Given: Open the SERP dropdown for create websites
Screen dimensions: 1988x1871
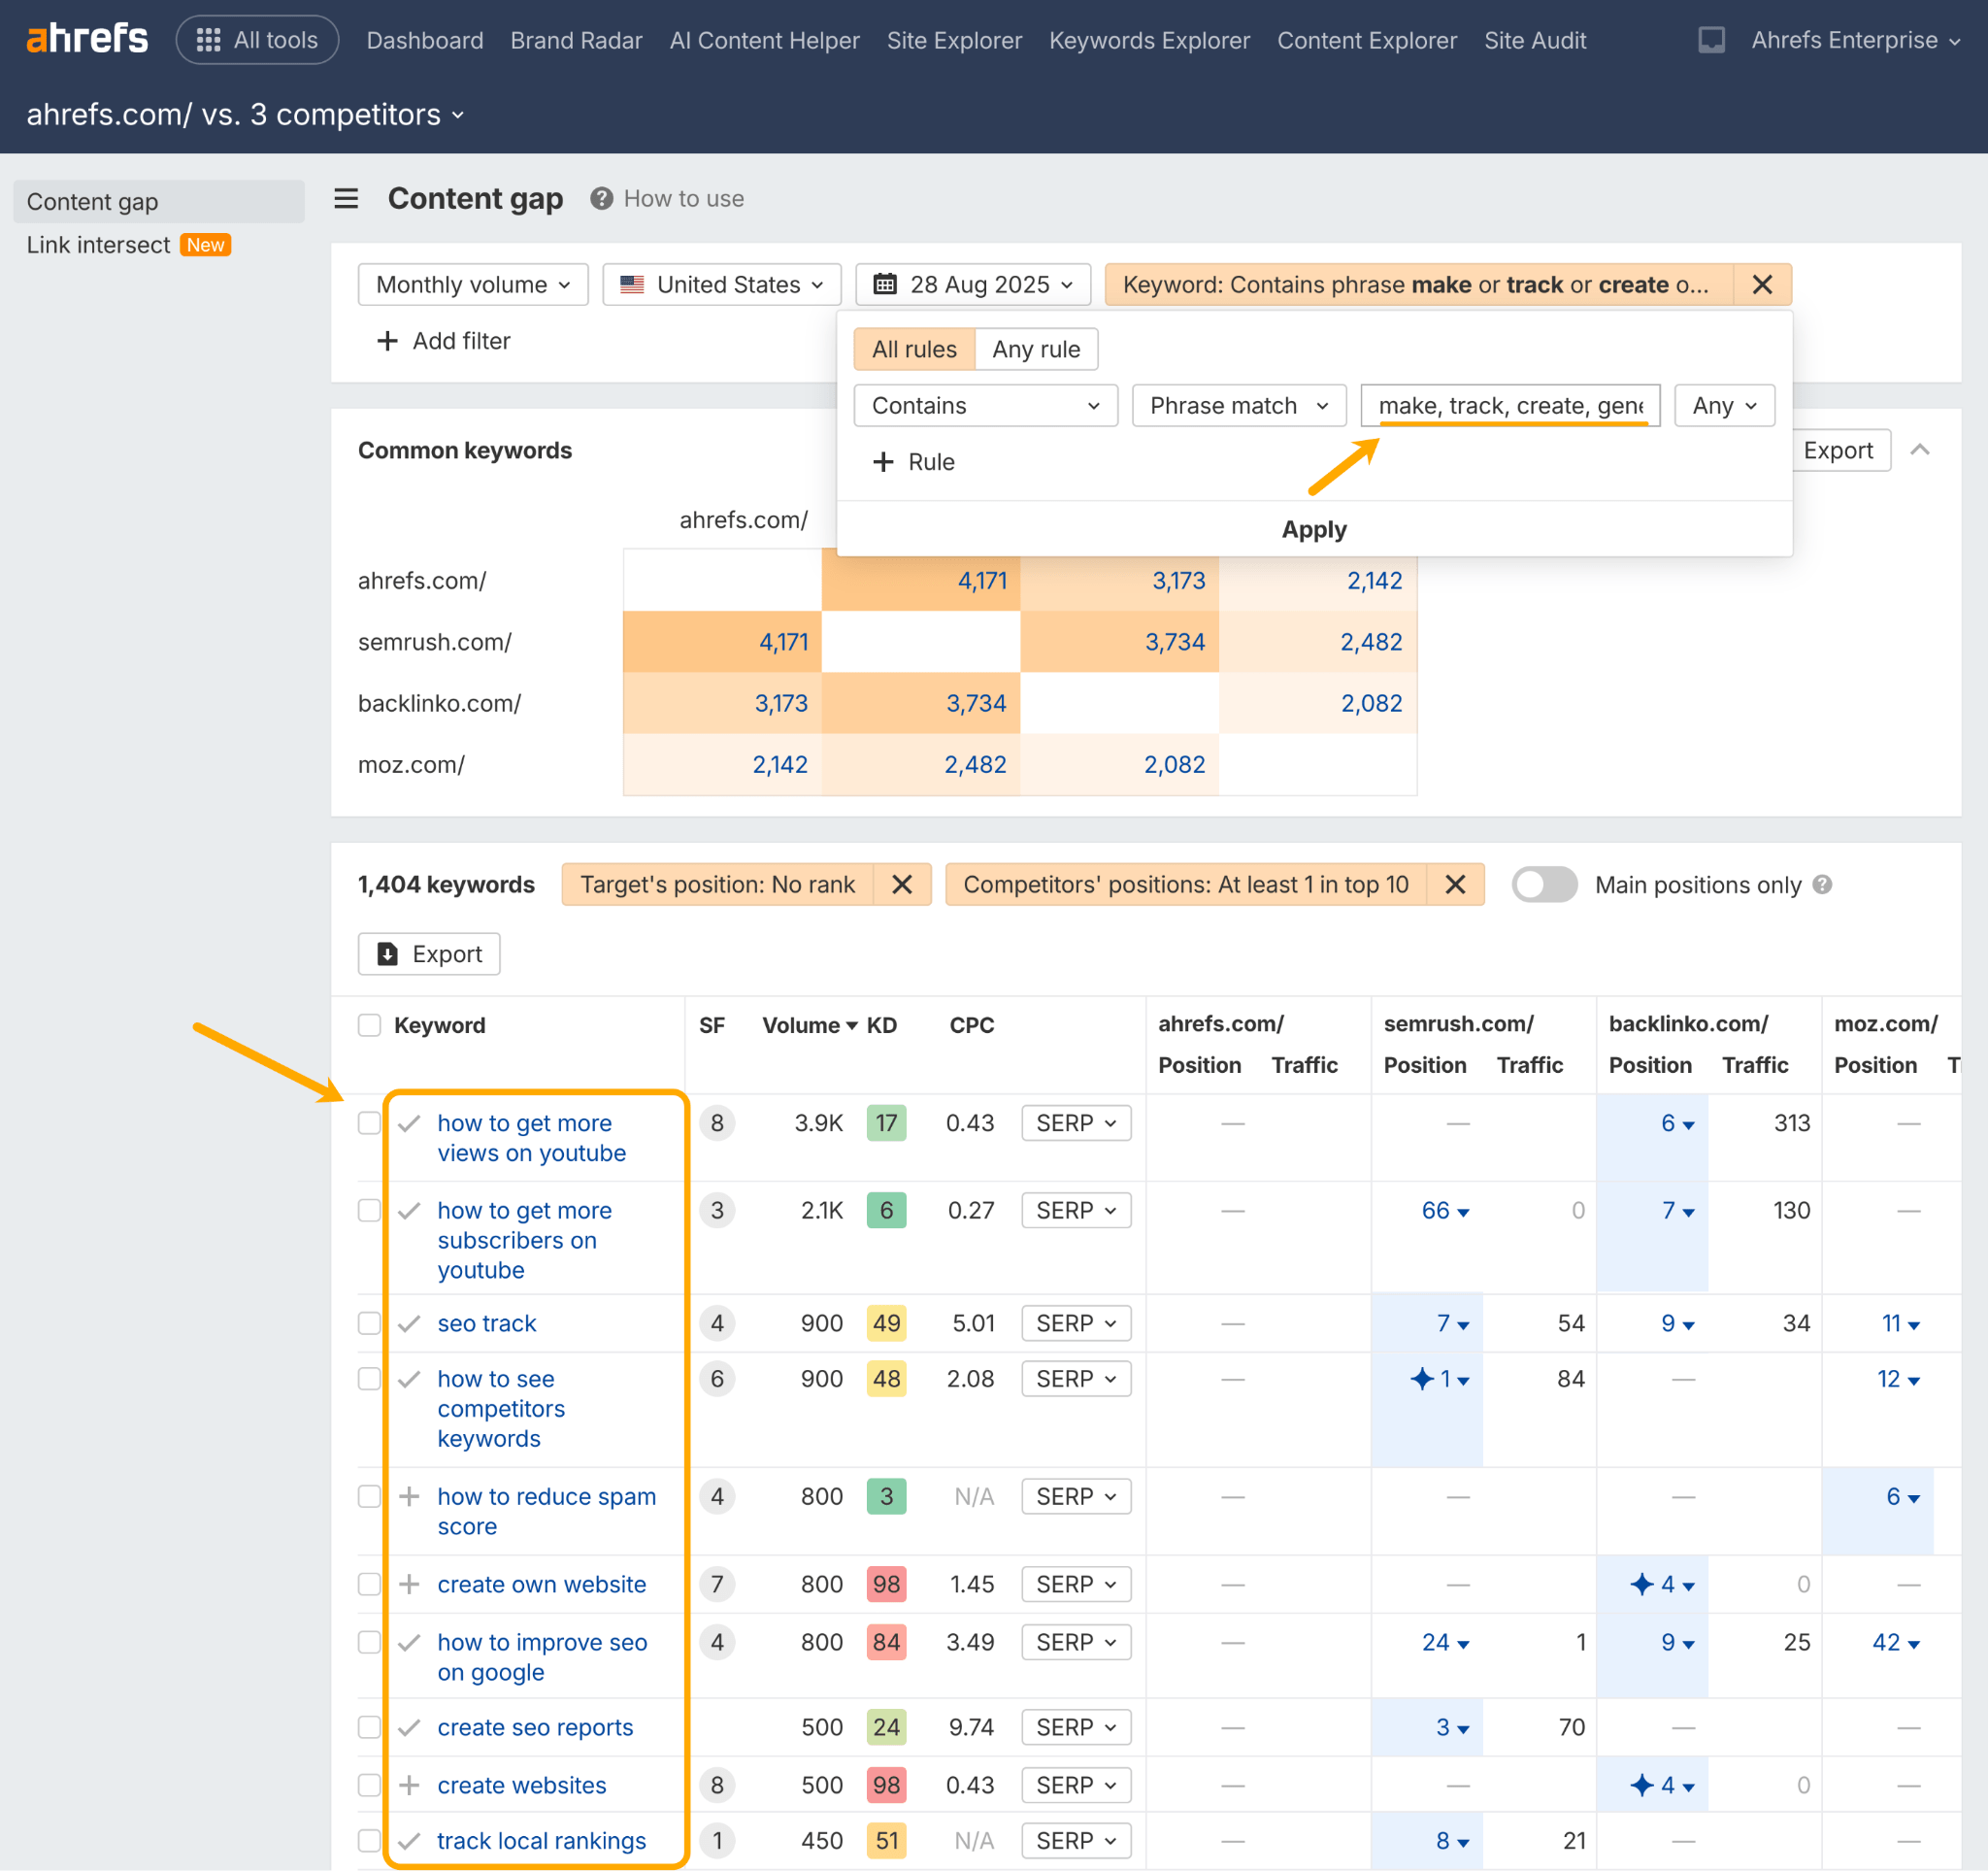Looking at the screenshot, I should (1076, 1785).
